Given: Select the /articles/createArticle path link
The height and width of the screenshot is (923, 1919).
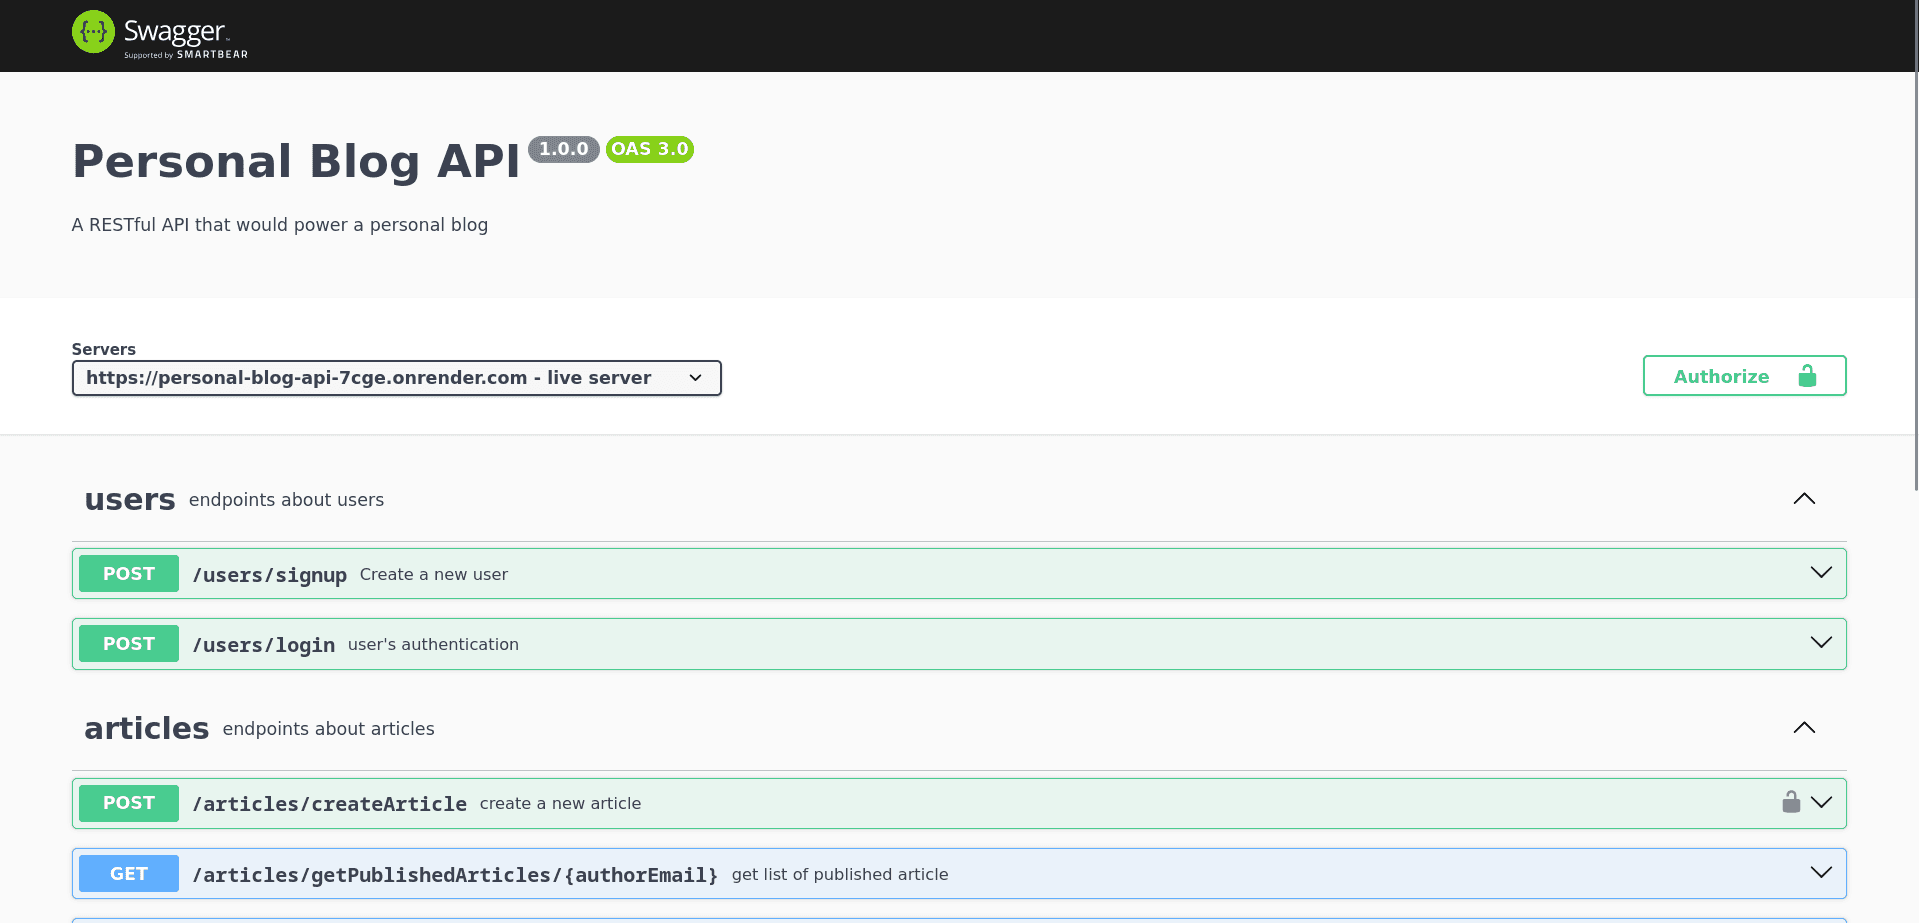Looking at the screenshot, I should [x=330, y=804].
